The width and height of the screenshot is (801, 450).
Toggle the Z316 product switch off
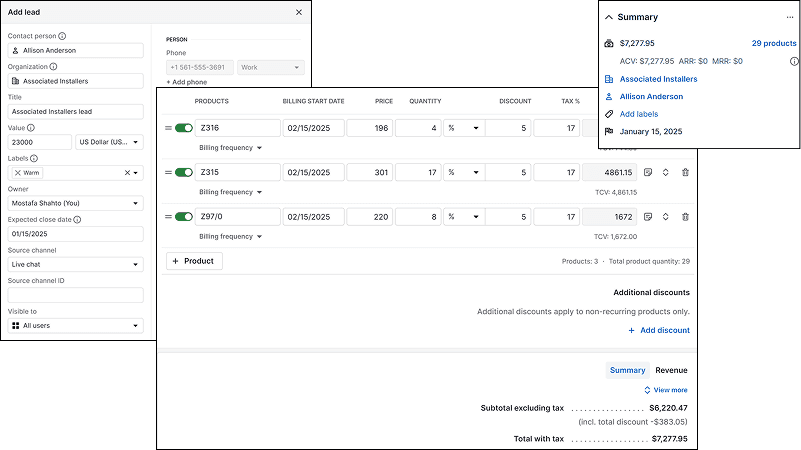183,128
